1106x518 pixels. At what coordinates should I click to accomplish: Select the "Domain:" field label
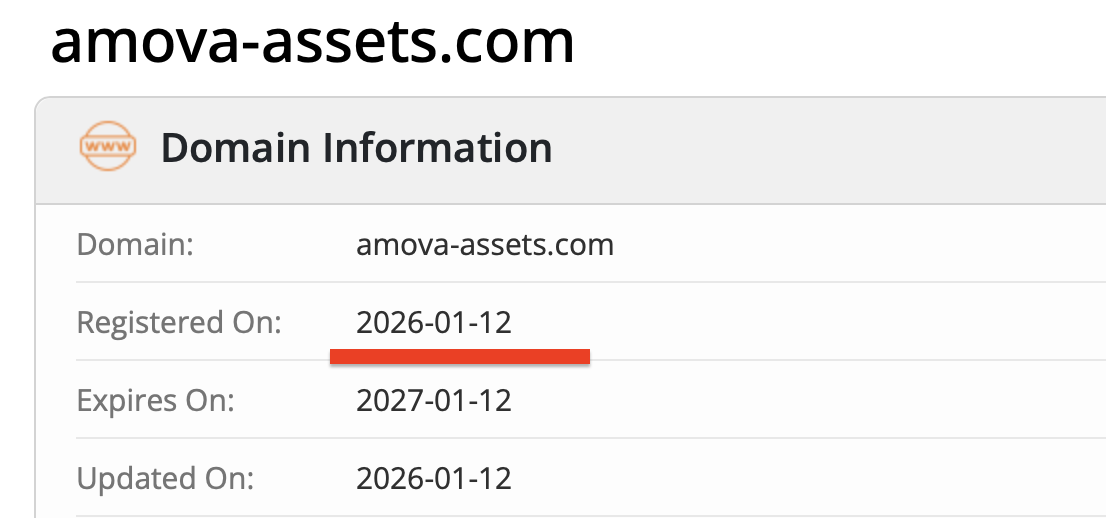[135, 244]
